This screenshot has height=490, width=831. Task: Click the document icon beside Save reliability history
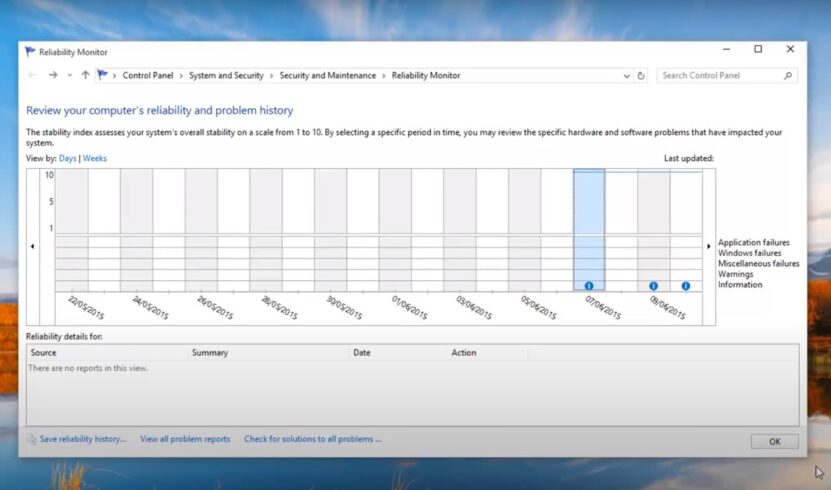[32, 439]
